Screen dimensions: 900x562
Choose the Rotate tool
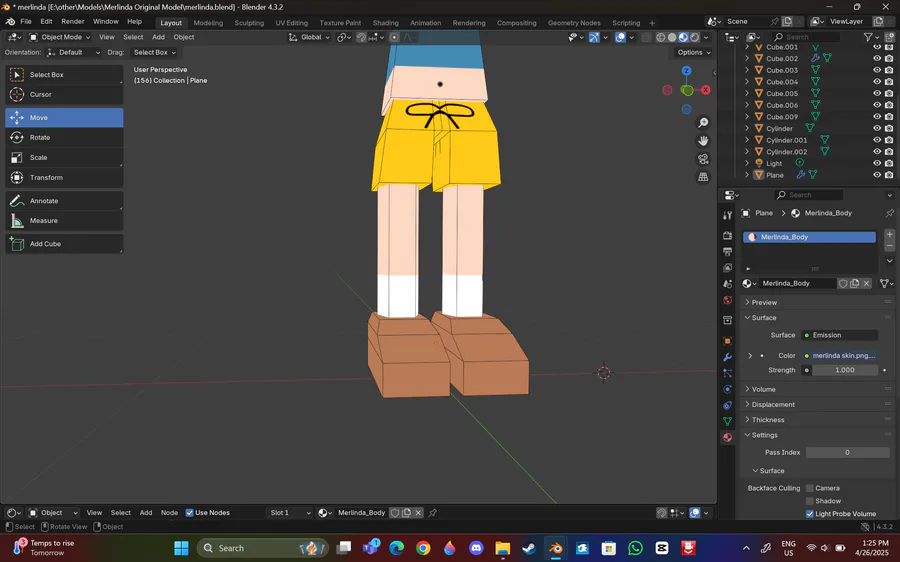(64, 137)
